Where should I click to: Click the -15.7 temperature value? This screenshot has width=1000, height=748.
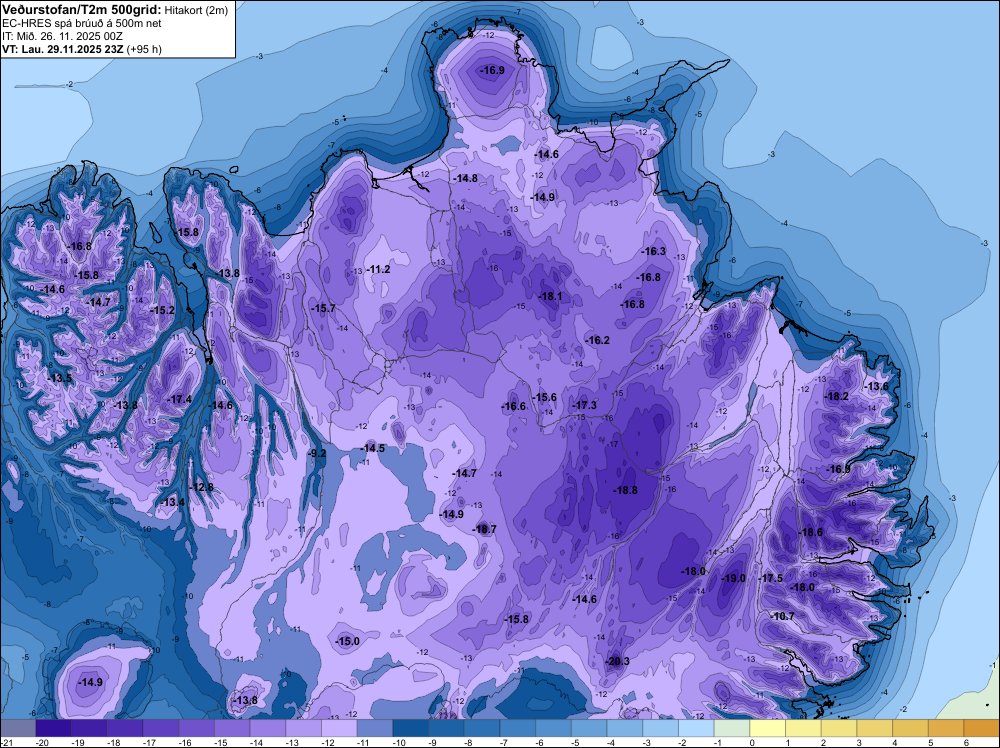pos(323,309)
